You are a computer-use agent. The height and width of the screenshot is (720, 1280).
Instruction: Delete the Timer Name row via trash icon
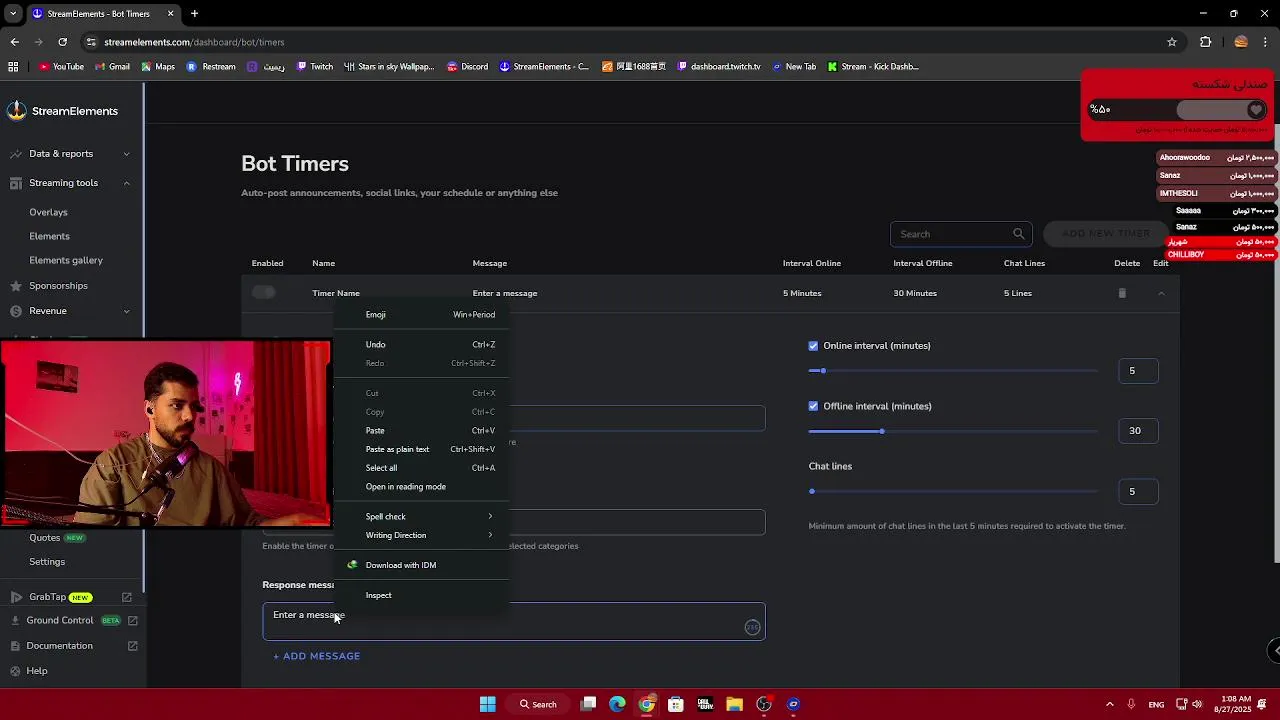point(1122,293)
